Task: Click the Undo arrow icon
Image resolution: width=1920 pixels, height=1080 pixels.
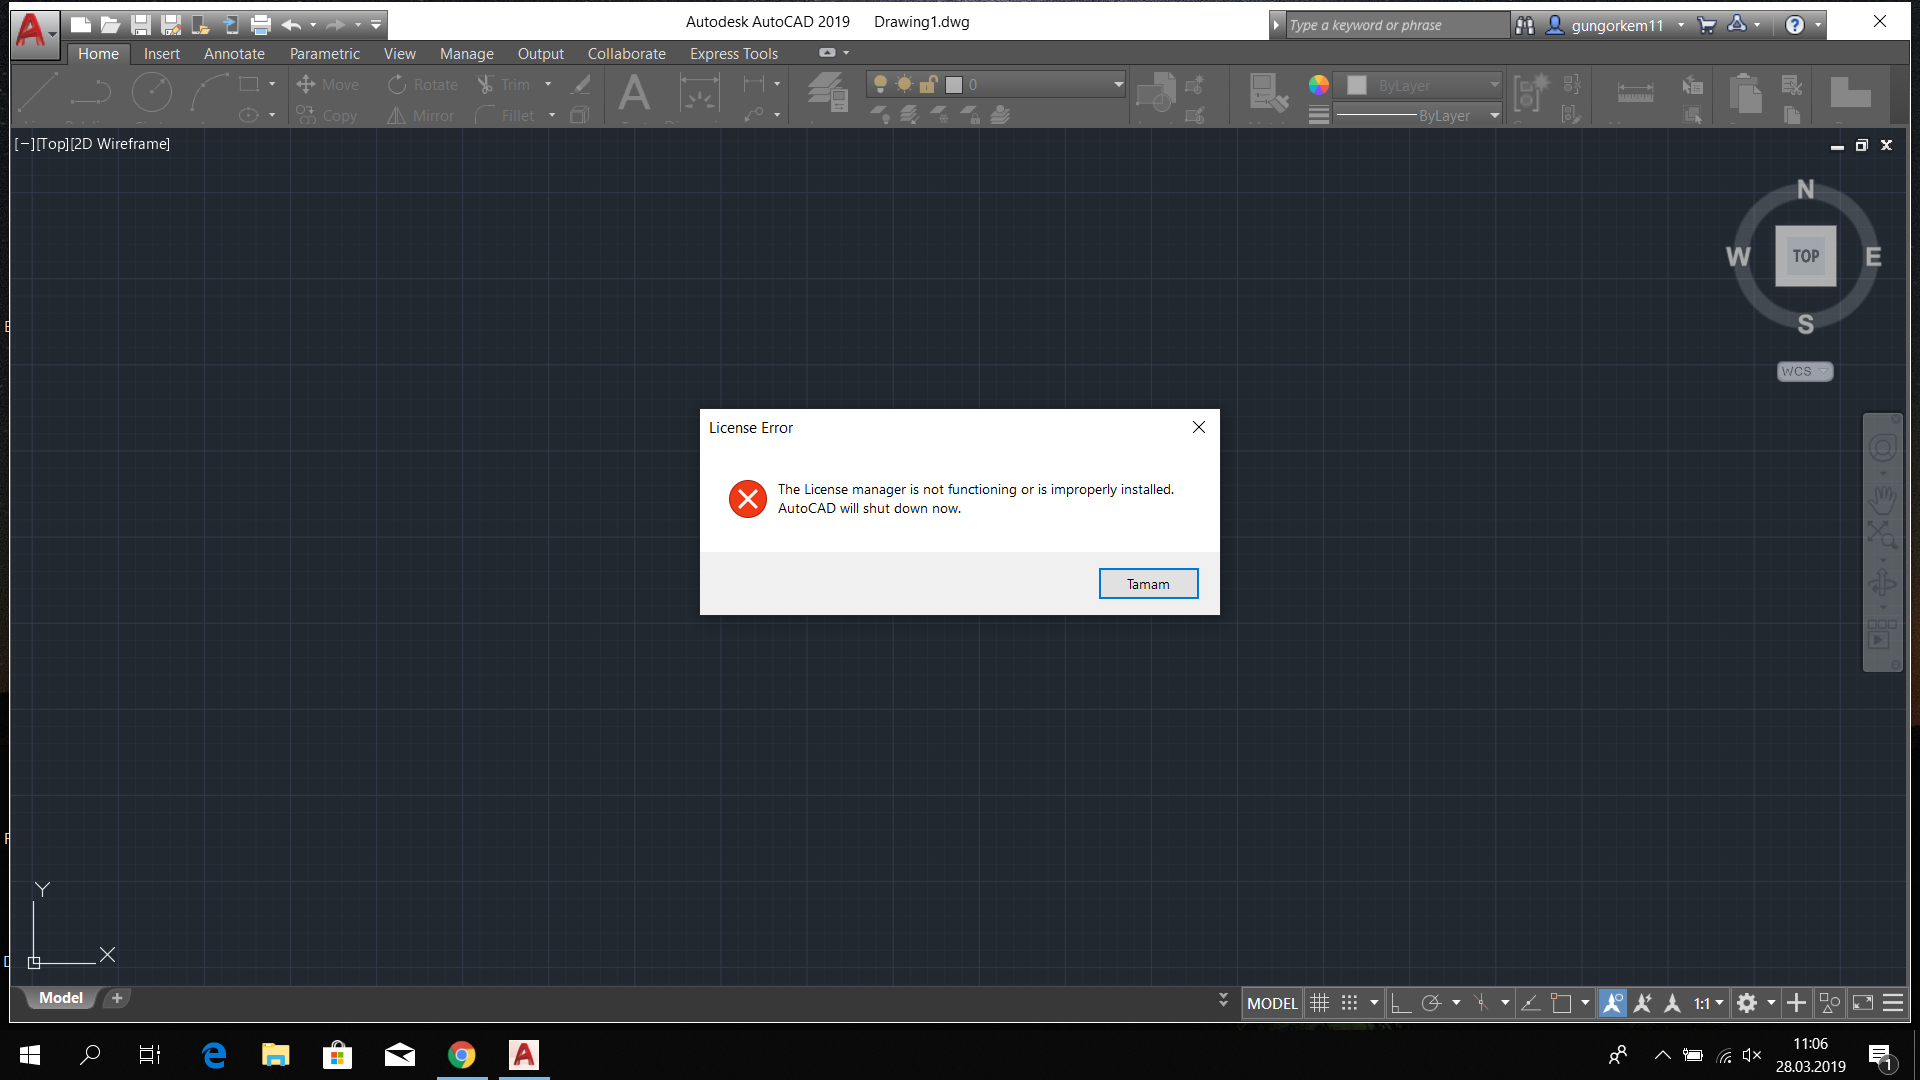Action: coord(291,25)
